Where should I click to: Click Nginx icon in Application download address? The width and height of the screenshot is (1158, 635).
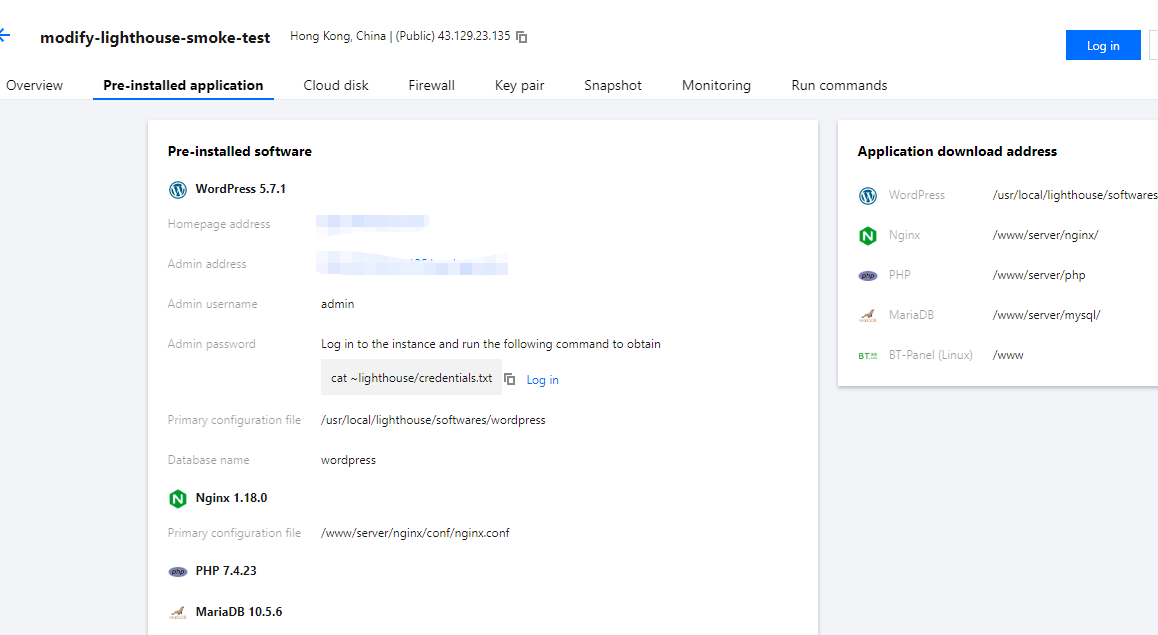(x=868, y=236)
